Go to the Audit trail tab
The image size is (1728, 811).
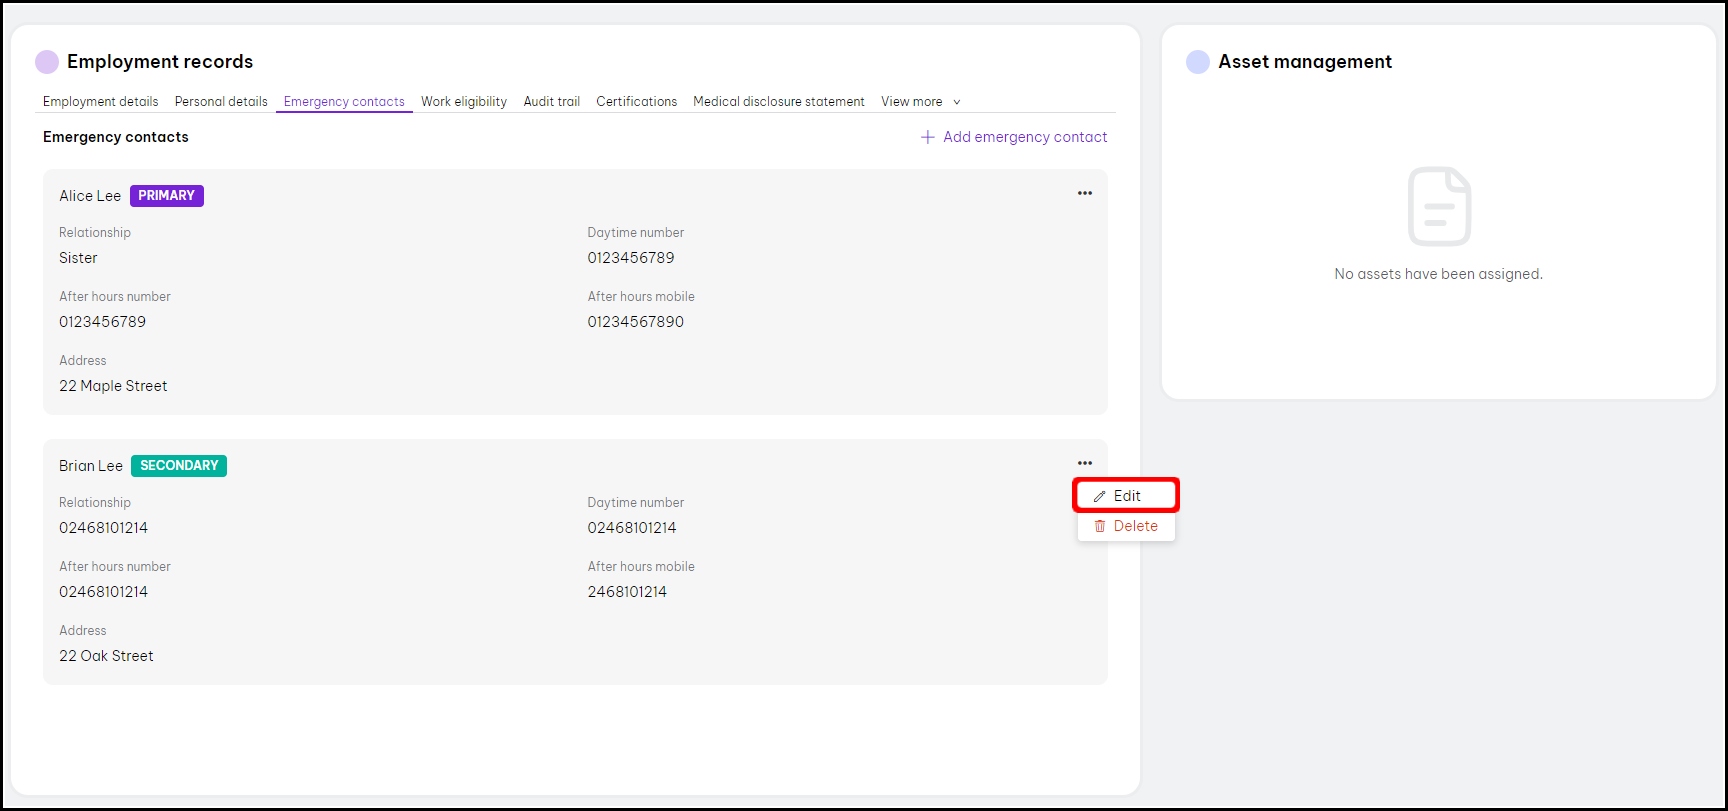pos(551,102)
